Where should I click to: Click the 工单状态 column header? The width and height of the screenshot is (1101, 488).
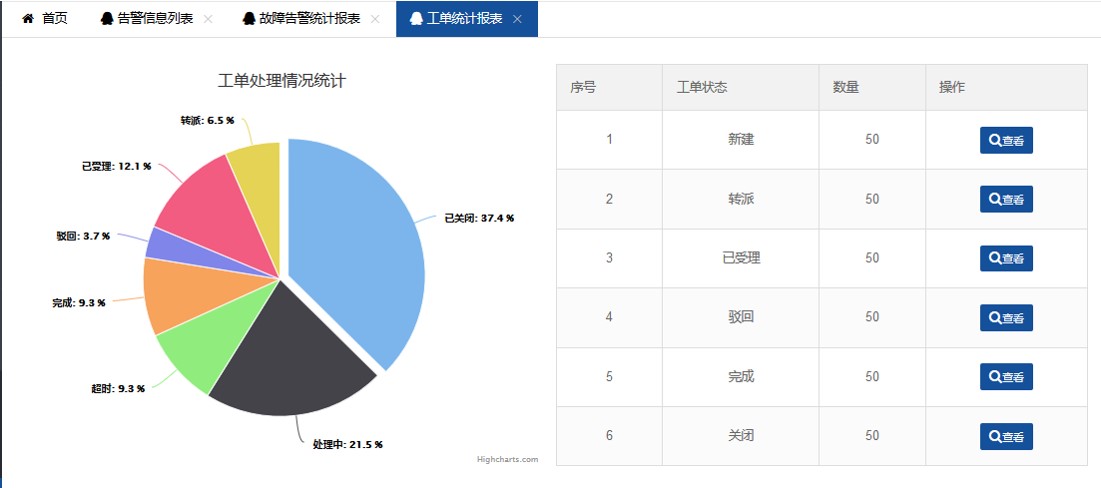[x=701, y=87]
